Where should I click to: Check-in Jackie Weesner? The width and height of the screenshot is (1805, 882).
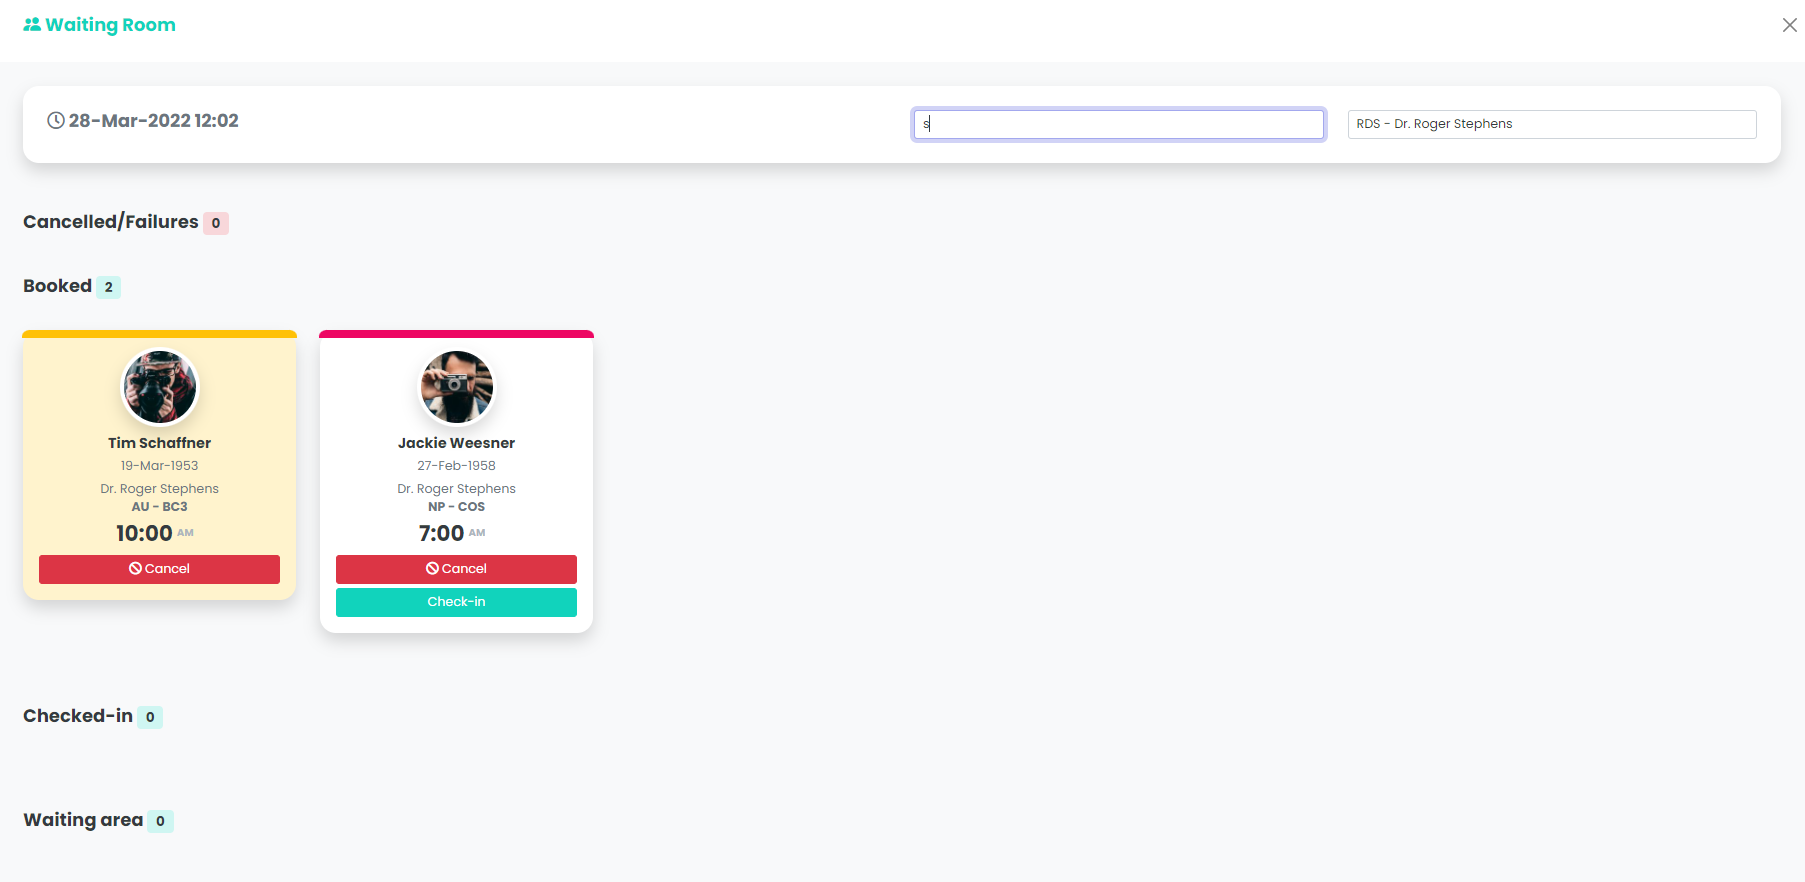click(456, 602)
